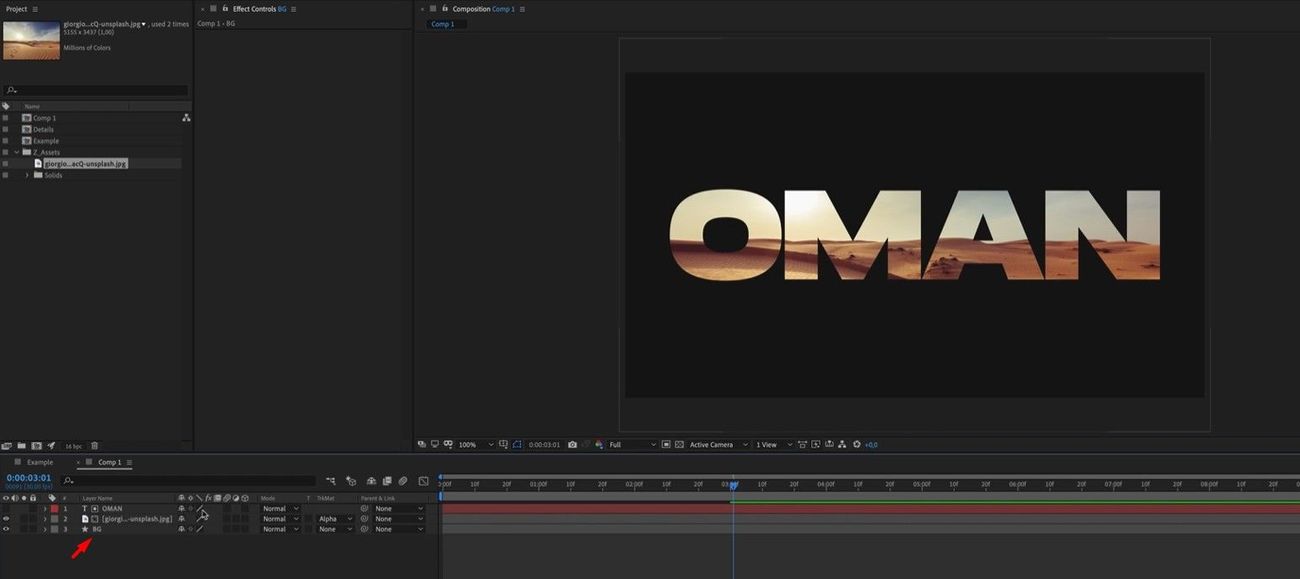The width and height of the screenshot is (1300, 579).
Task: Open the composition flowchart icon in timeline
Action: click(331, 481)
